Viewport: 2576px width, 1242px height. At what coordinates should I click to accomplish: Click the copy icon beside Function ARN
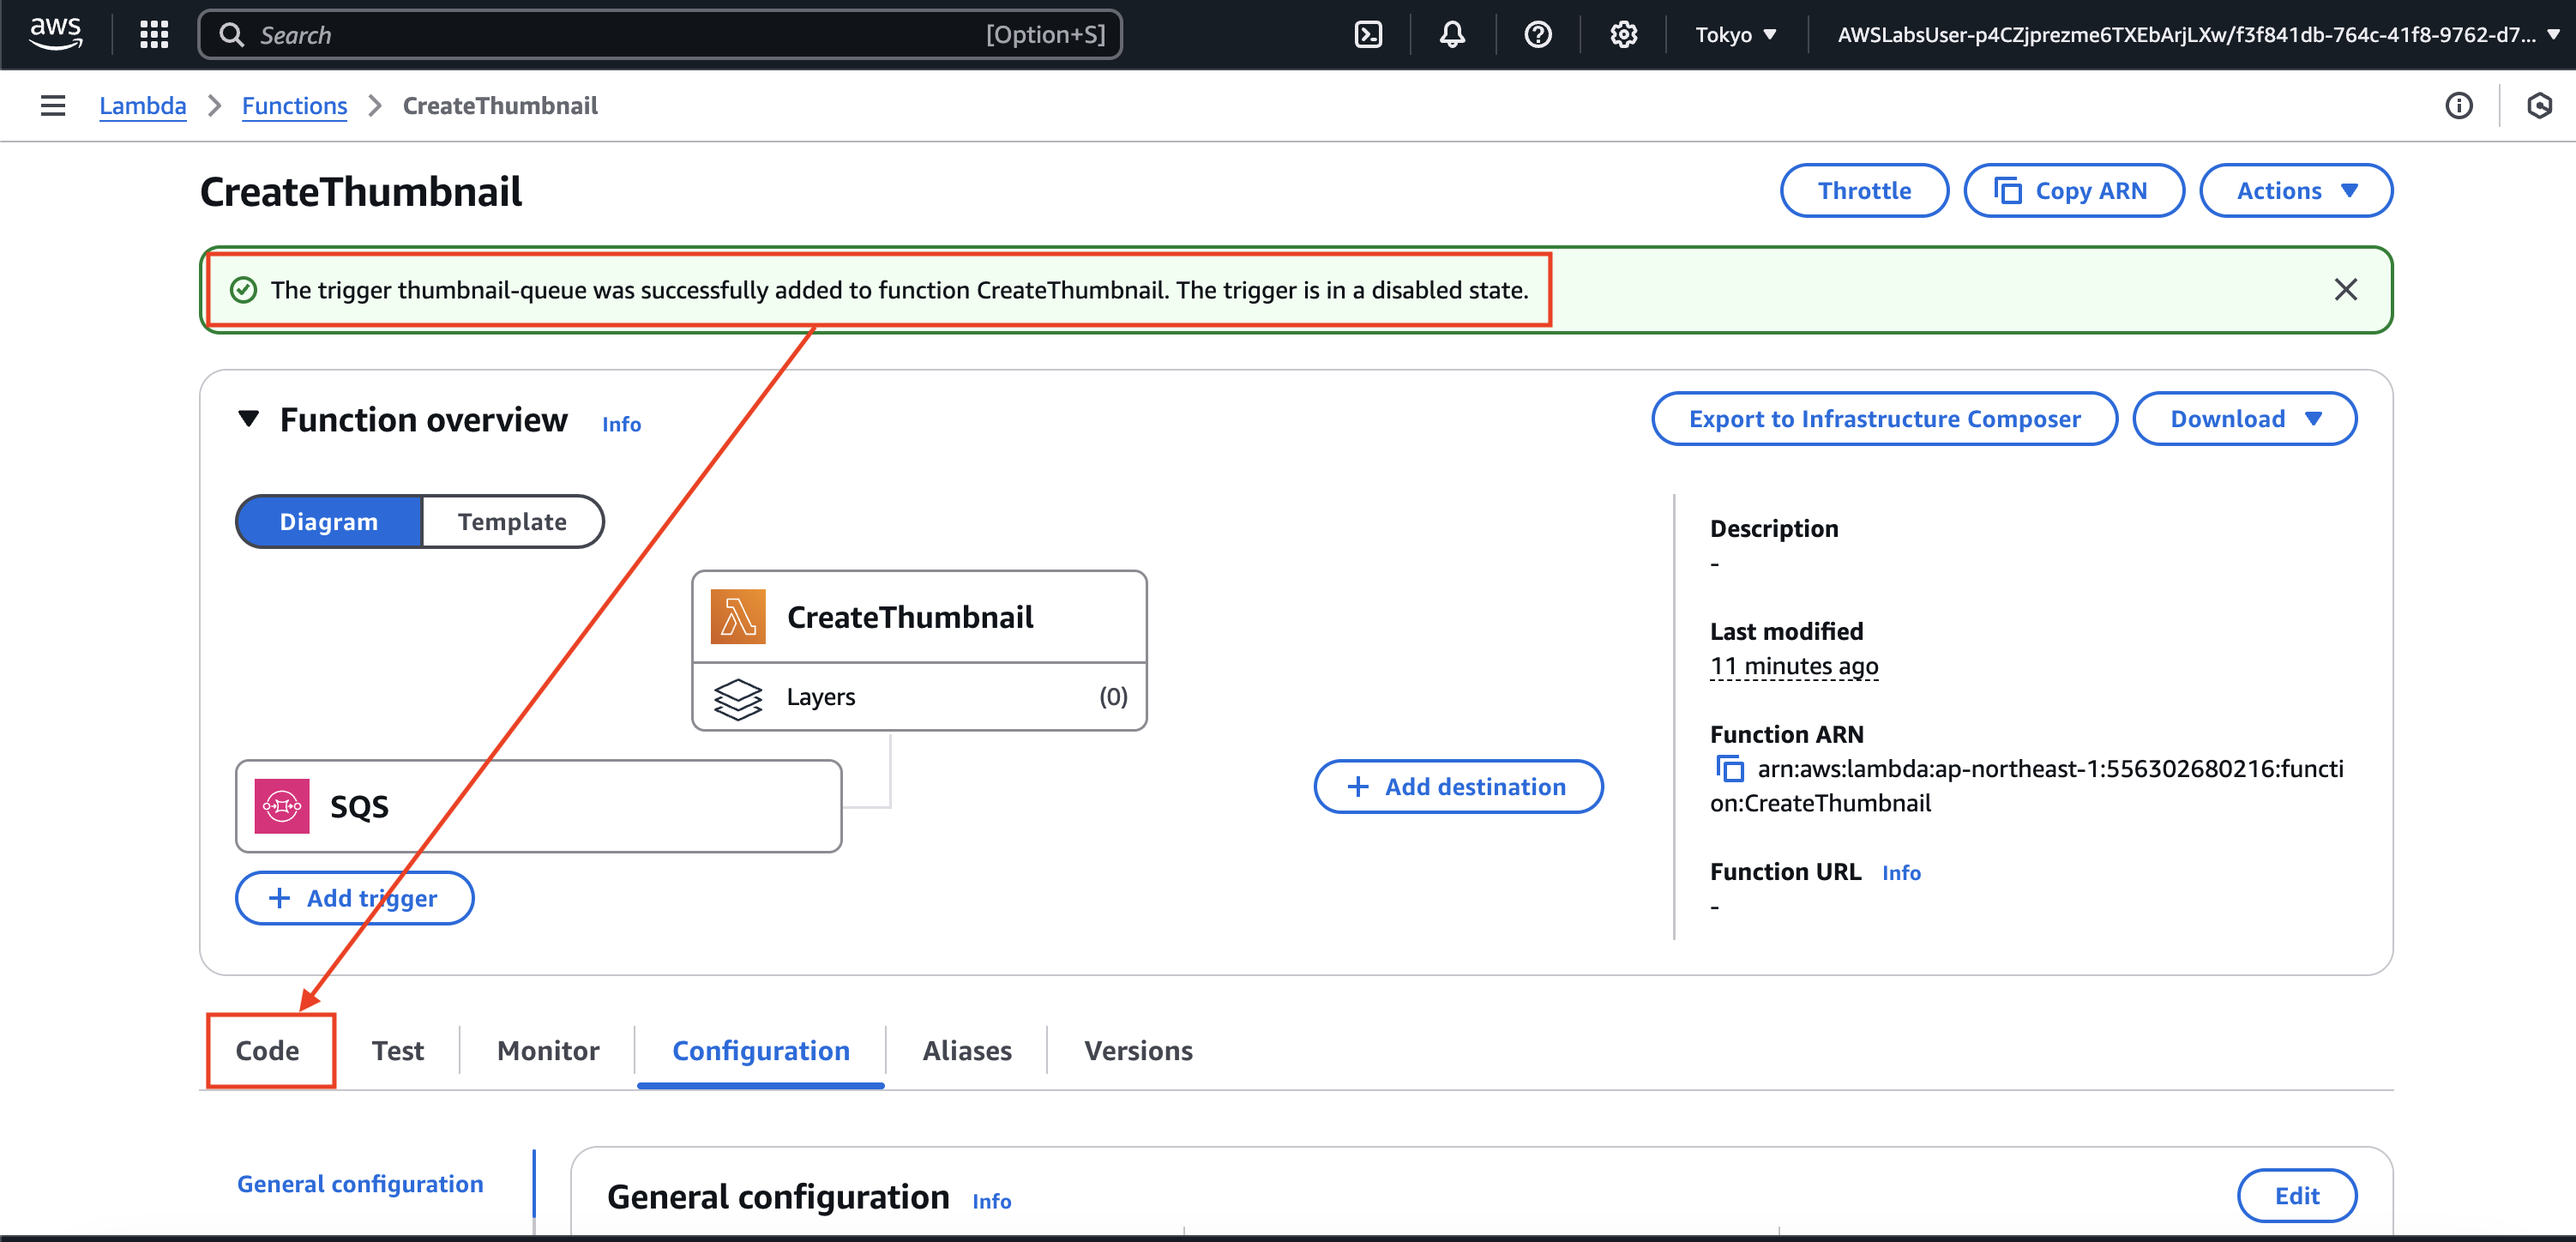pyautogui.click(x=1730, y=769)
